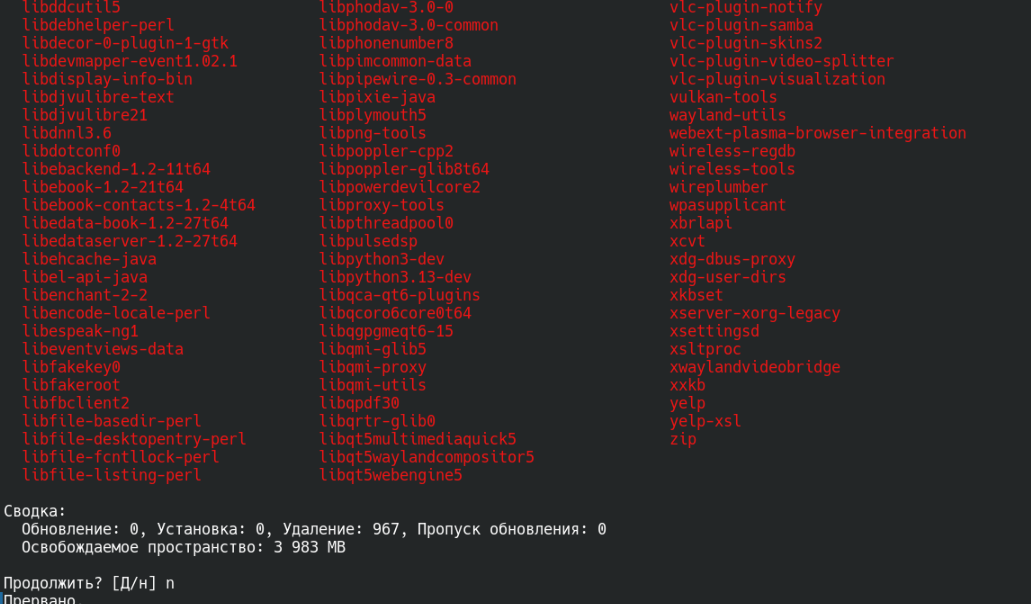Screen dimensions: 1031x604
Task: Select the vlc-plugin-samba package entry
Action: click(741, 26)
